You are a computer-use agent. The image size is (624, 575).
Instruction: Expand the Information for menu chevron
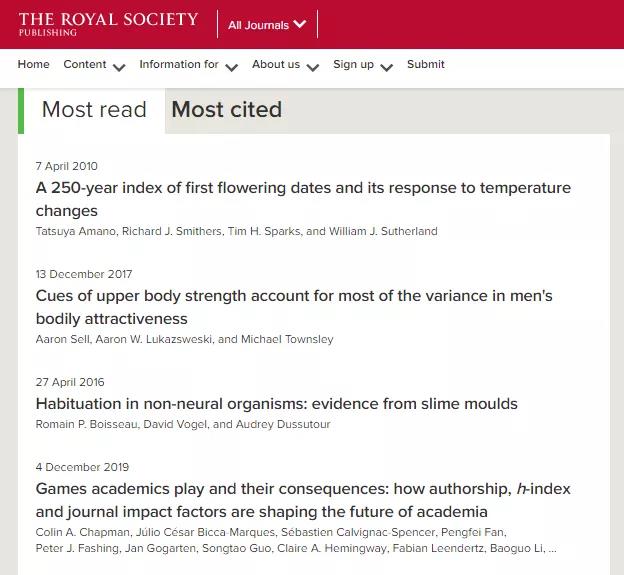coord(232,67)
